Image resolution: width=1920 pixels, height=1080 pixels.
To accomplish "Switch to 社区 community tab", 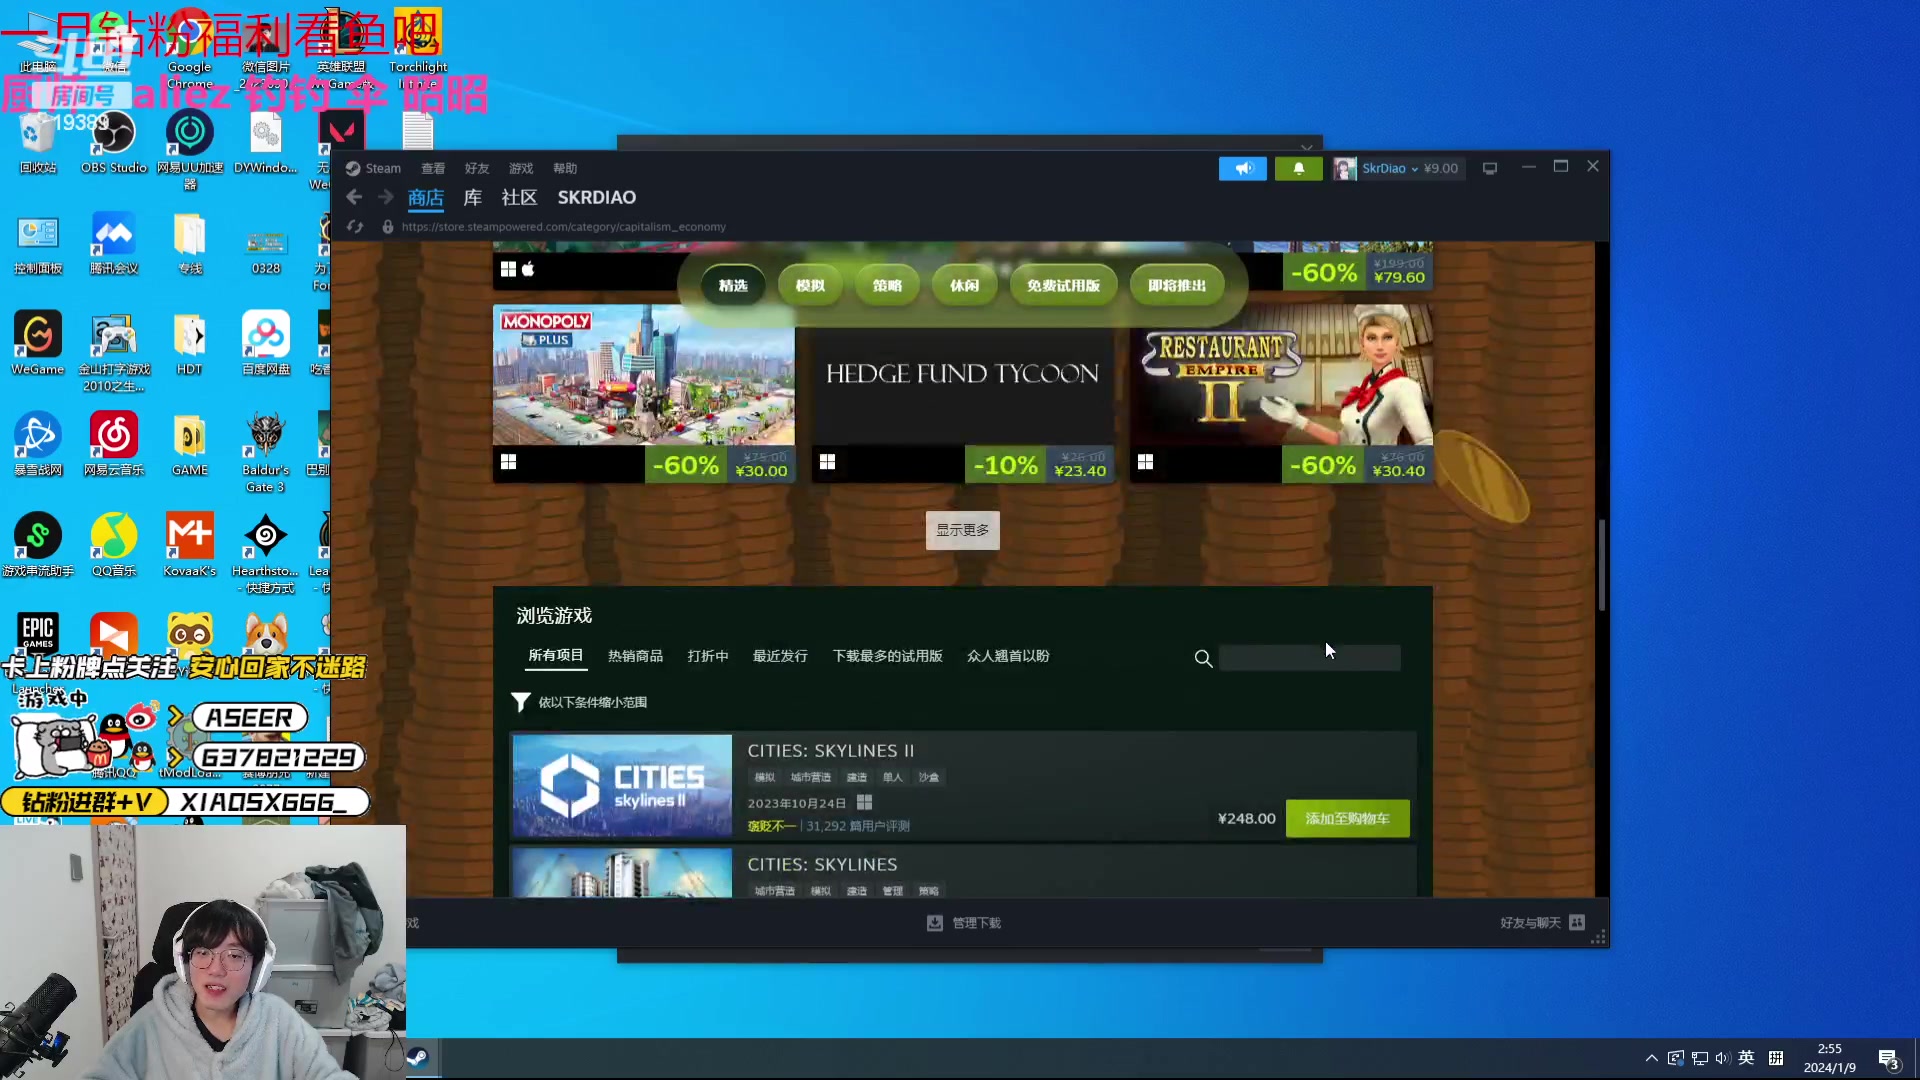I will click(519, 197).
